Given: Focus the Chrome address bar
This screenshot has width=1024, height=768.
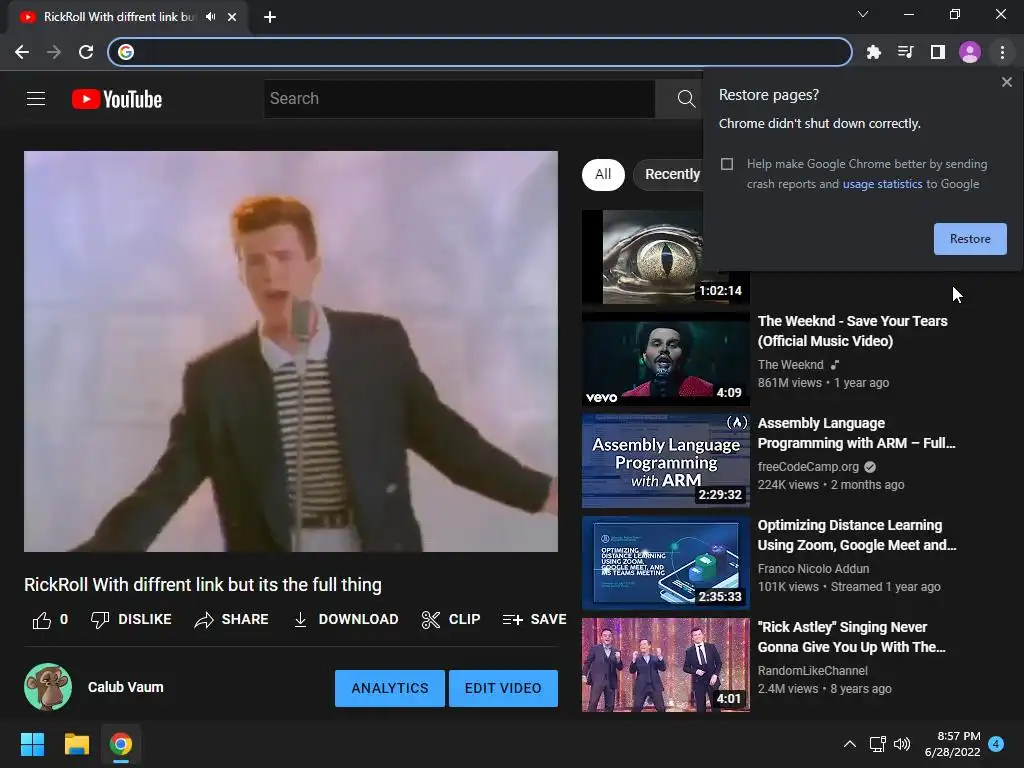Looking at the screenshot, I should 480,52.
